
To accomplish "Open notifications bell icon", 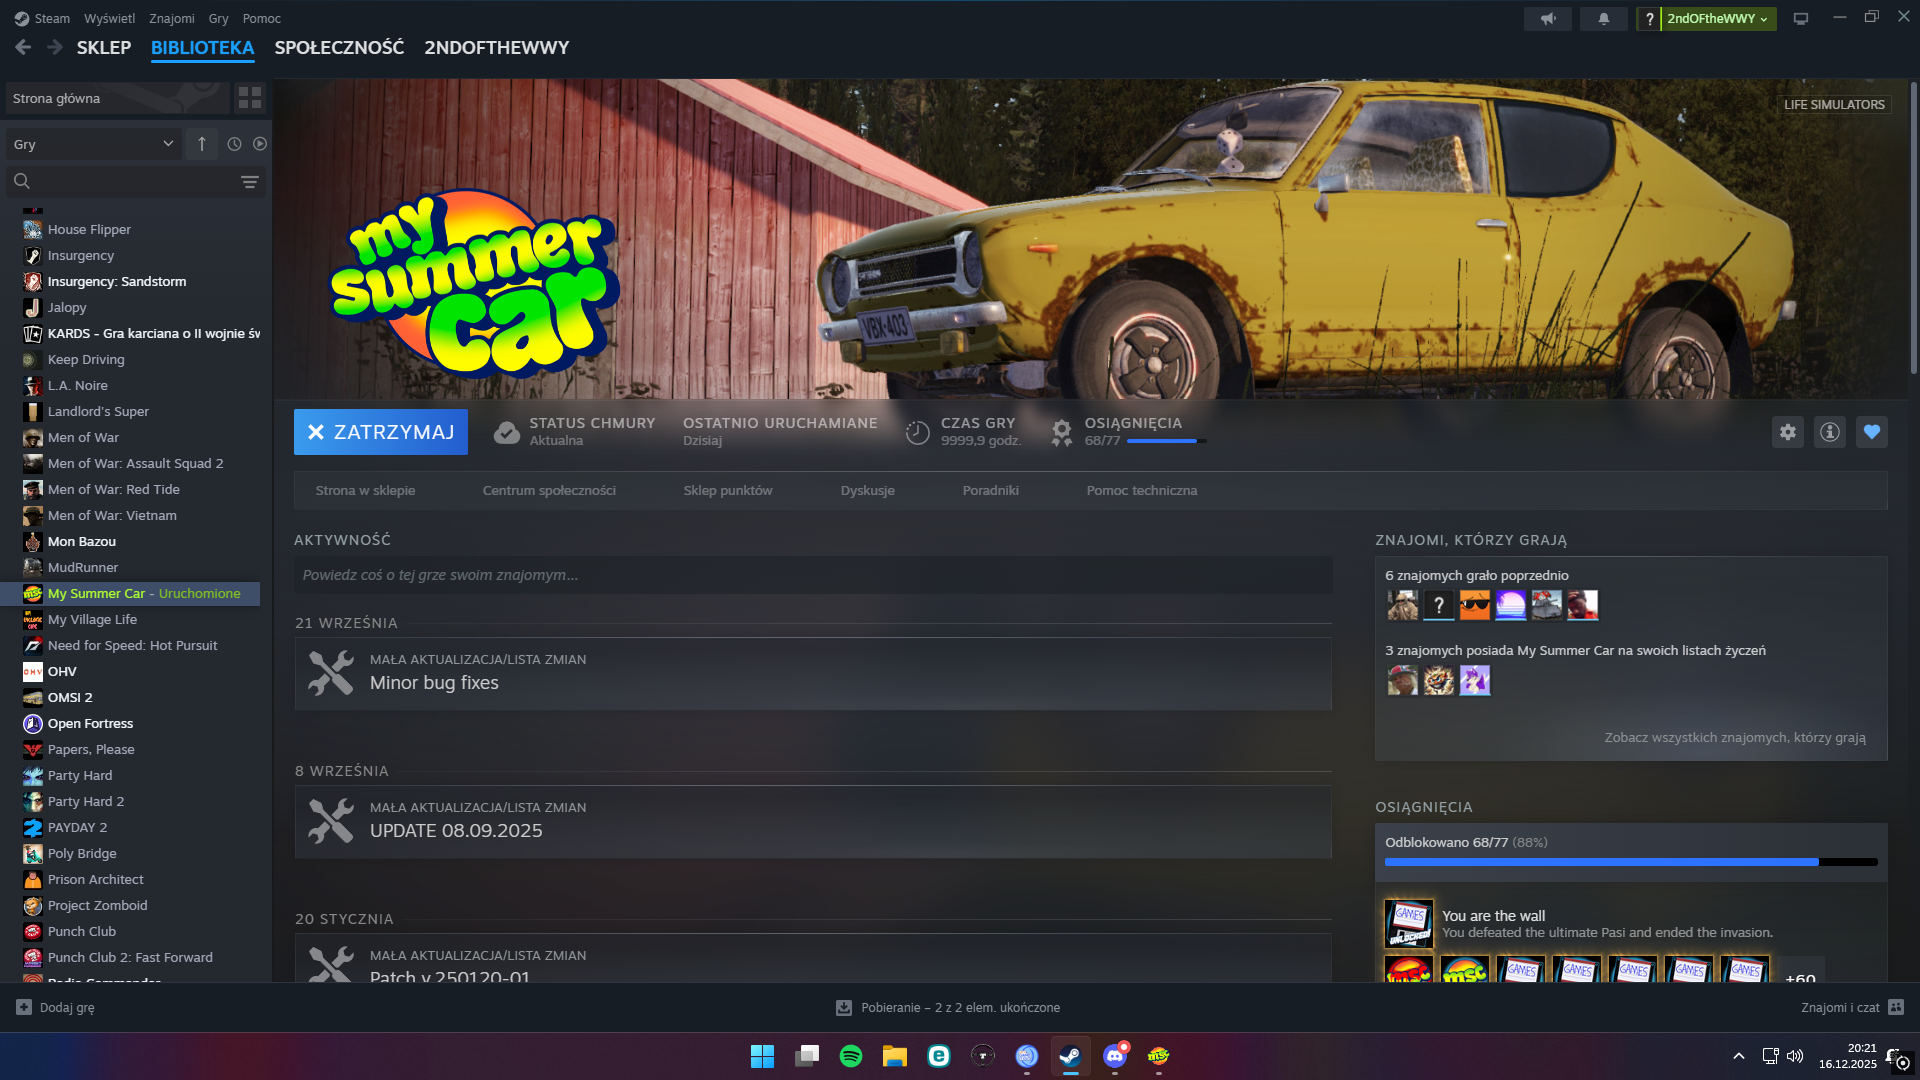I will (1603, 19).
